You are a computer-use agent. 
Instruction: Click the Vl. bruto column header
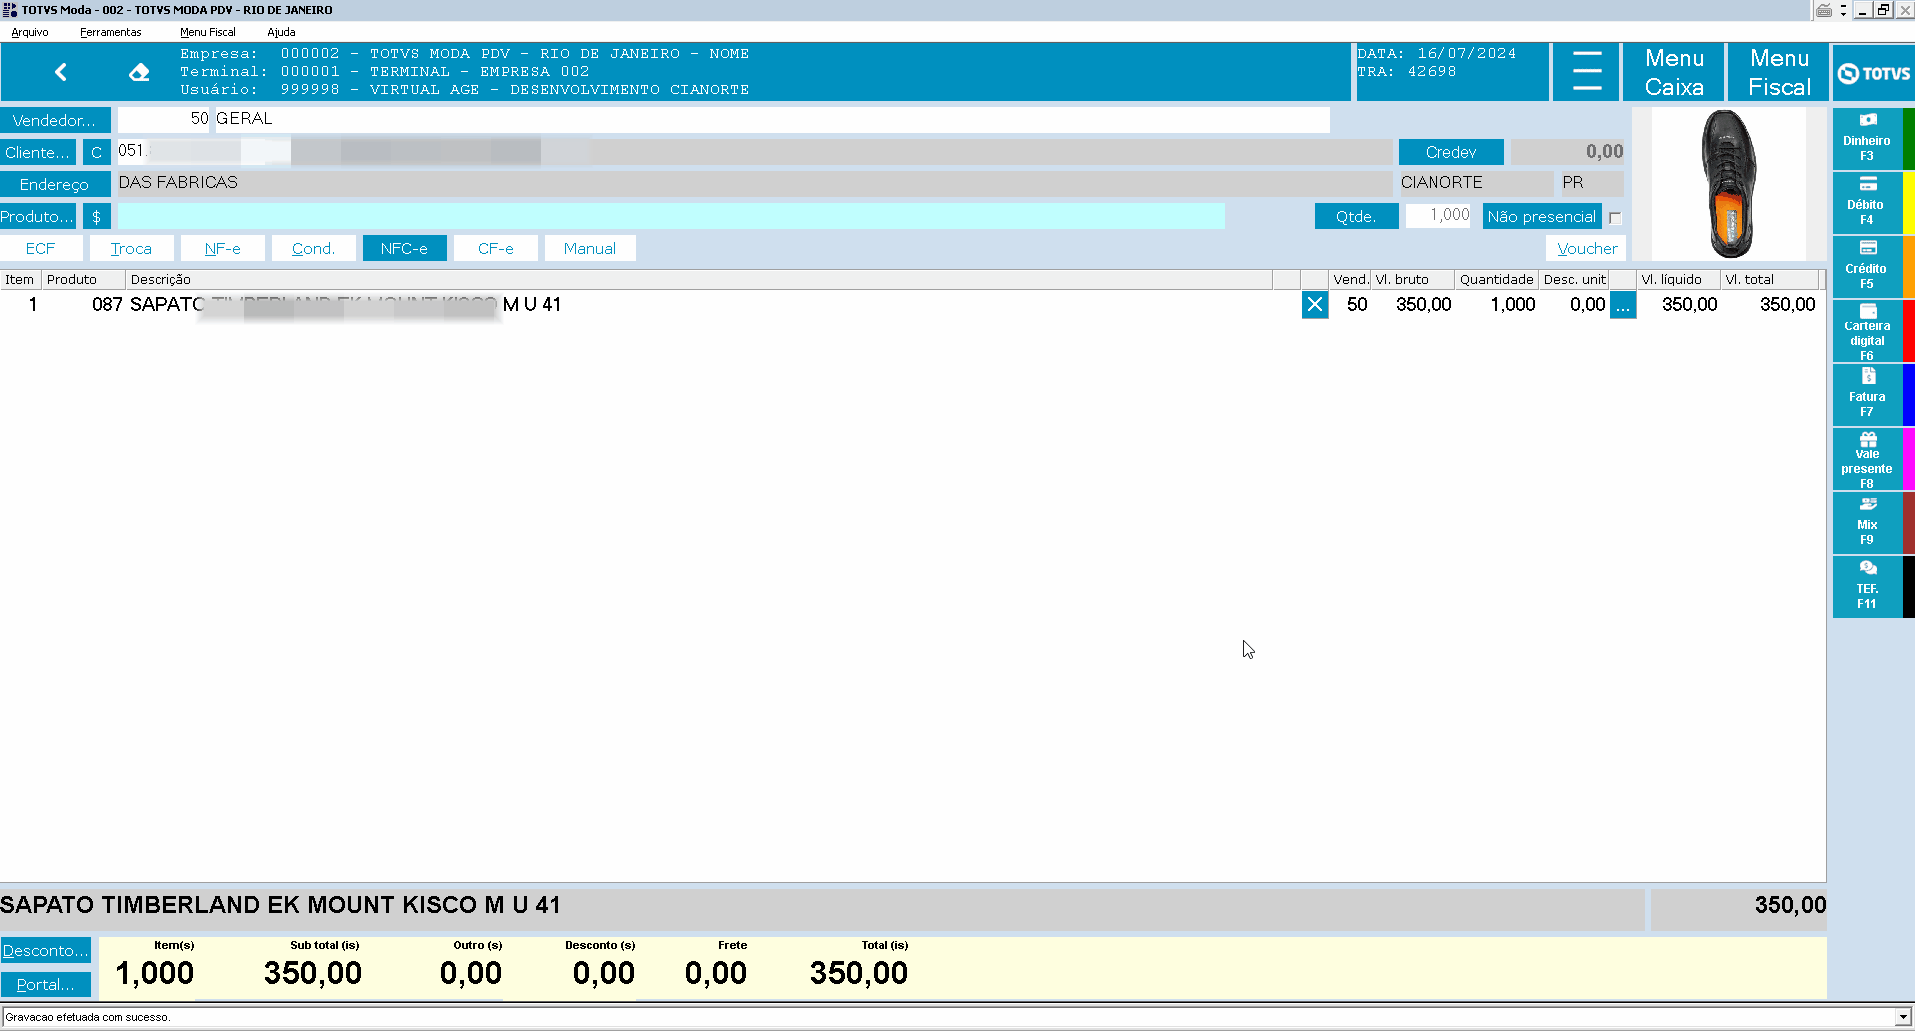pos(1413,280)
